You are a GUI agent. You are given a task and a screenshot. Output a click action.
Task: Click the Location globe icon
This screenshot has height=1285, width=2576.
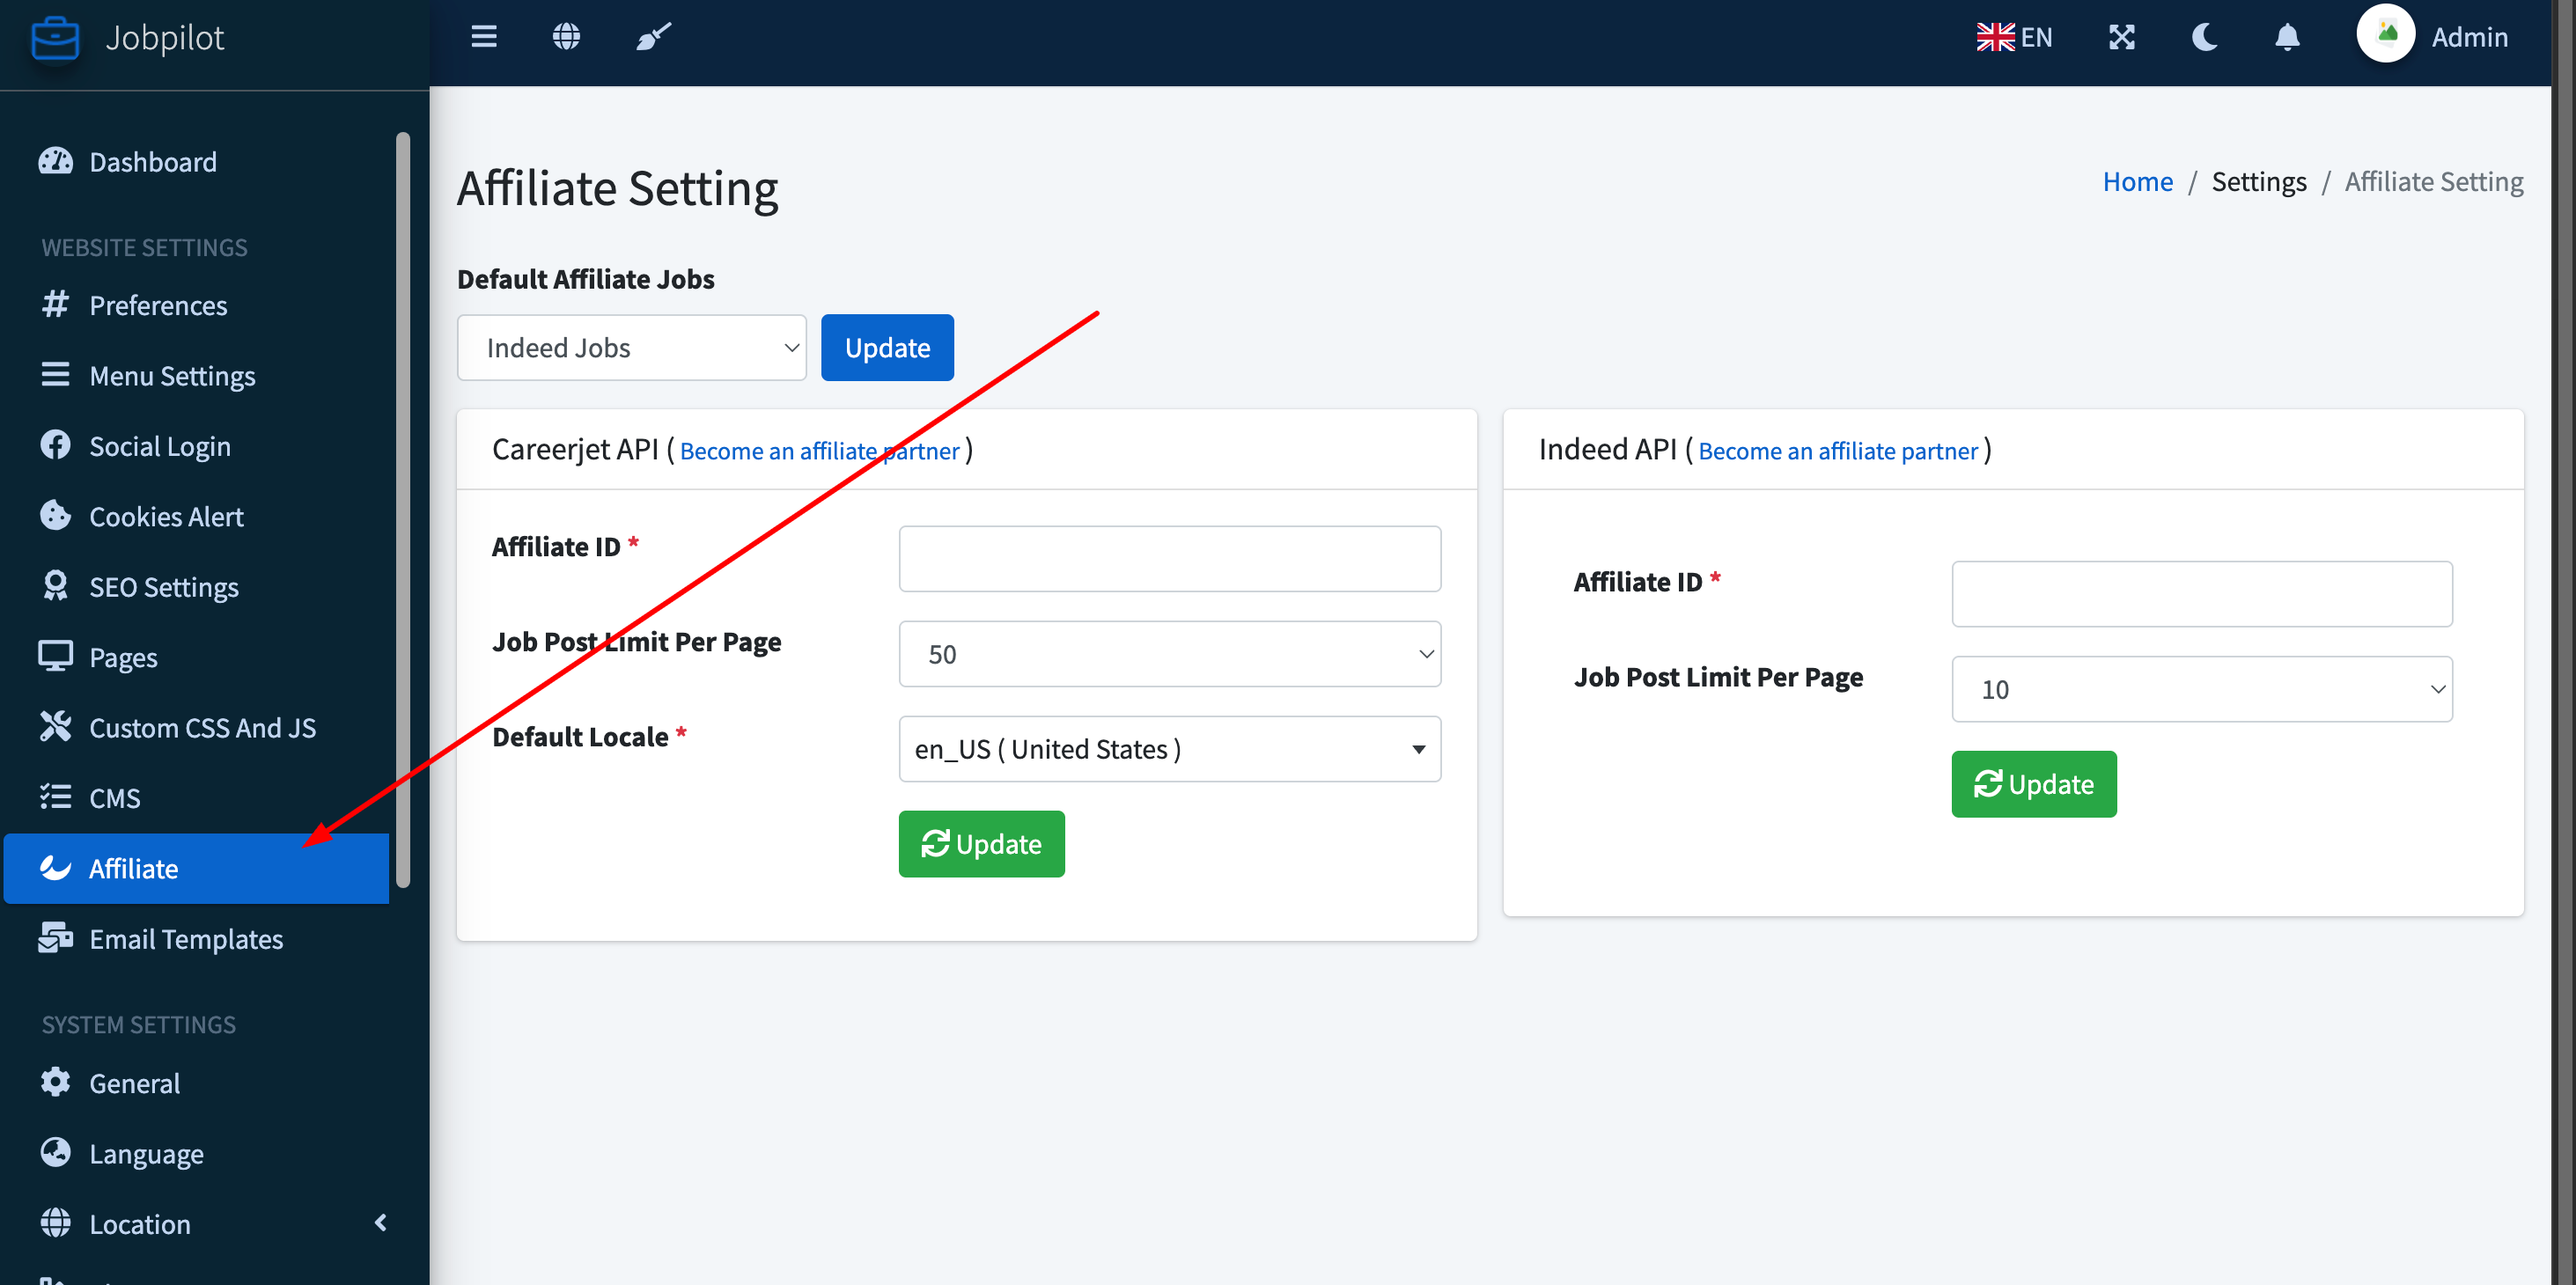56,1223
